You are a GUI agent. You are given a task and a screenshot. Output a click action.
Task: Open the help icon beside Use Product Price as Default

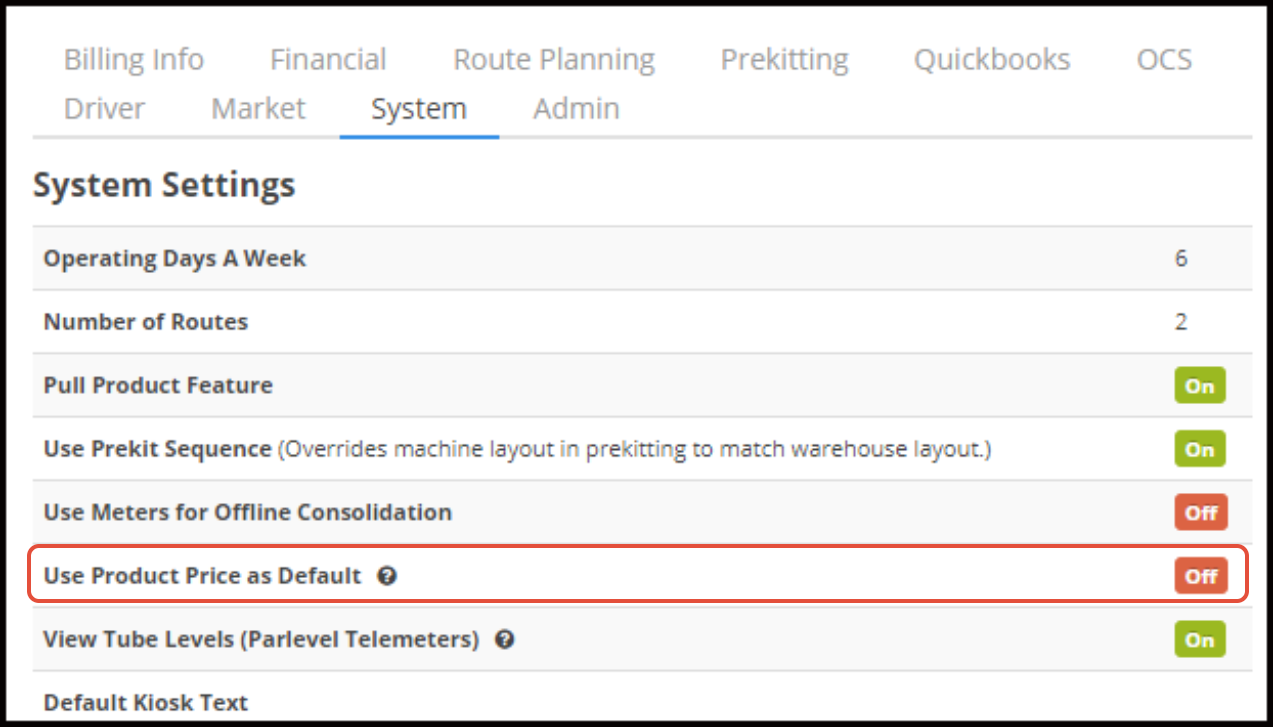coord(388,576)
